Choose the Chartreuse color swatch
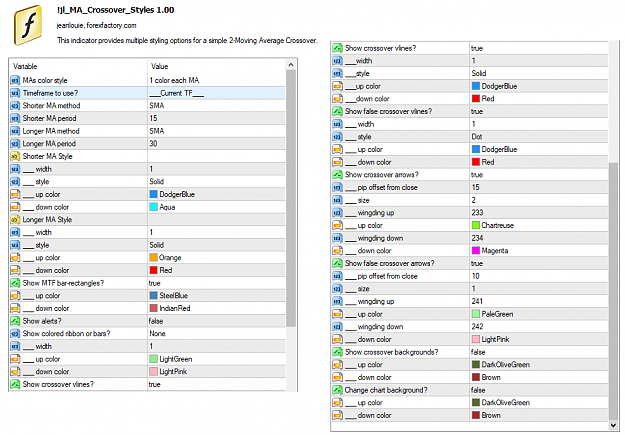Viewport: 625px width, 435px height. 476,226
